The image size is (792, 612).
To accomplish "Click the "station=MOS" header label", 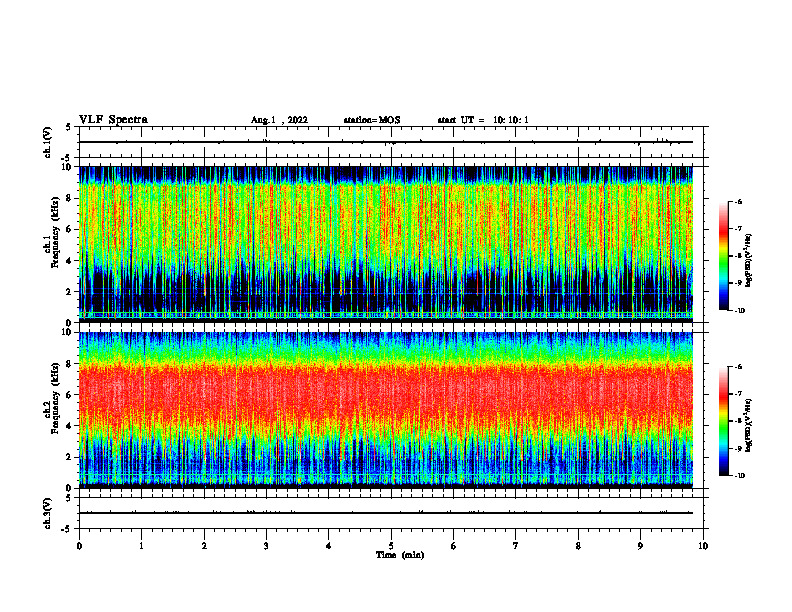I will pos(372,120).
